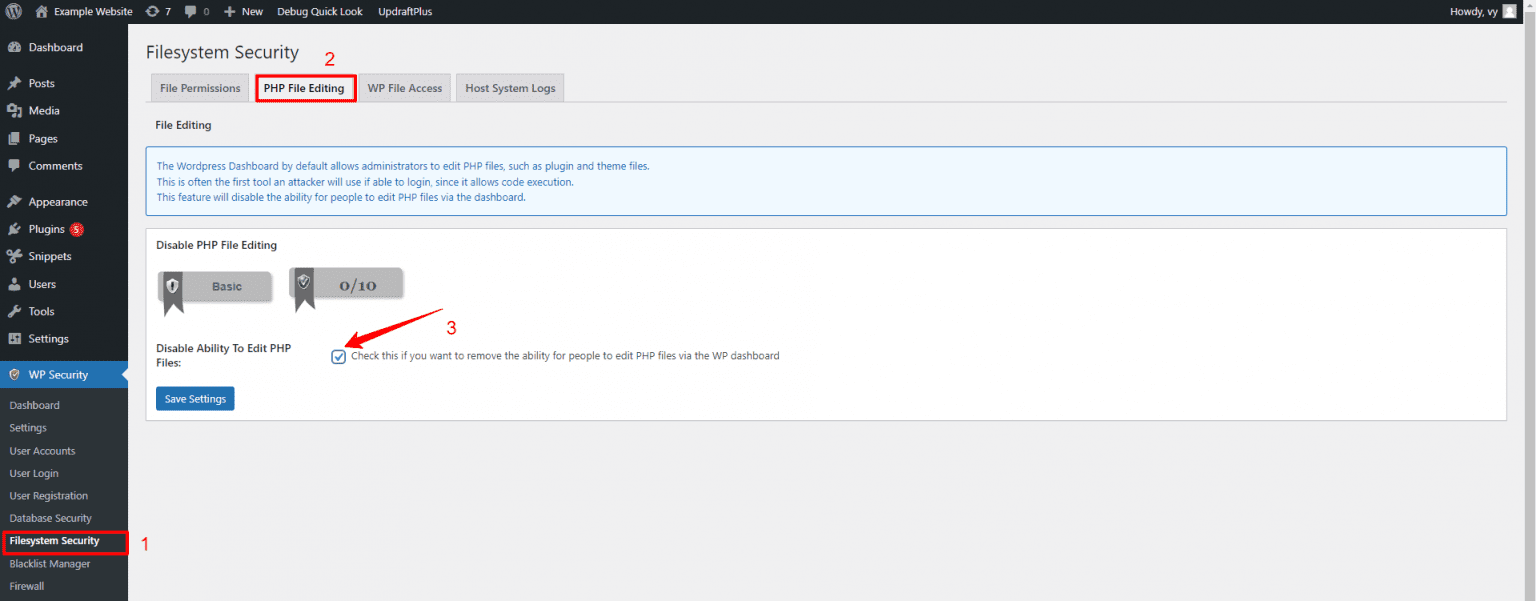The image size is (1536, 601).
Task: Click Debug Quick Look in admin bar
Action: (x=320, y=12)
